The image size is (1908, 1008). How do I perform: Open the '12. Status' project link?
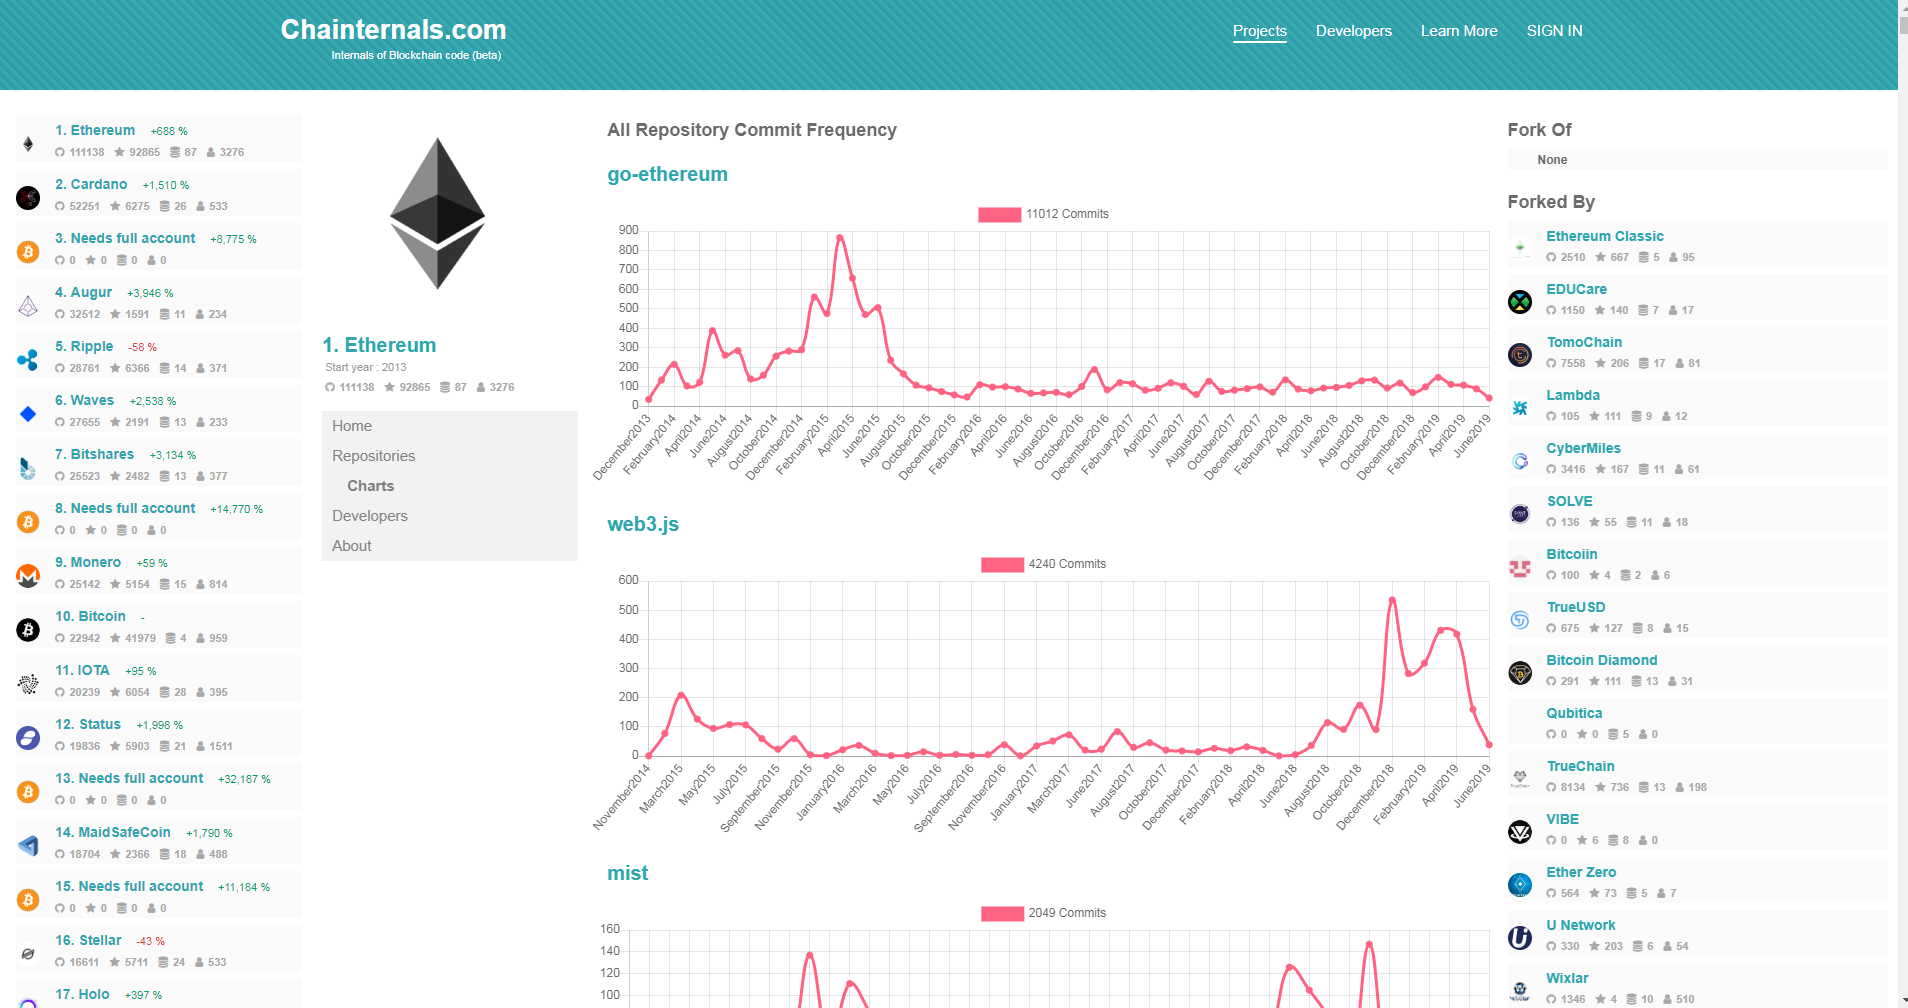(x=88, y=724)
